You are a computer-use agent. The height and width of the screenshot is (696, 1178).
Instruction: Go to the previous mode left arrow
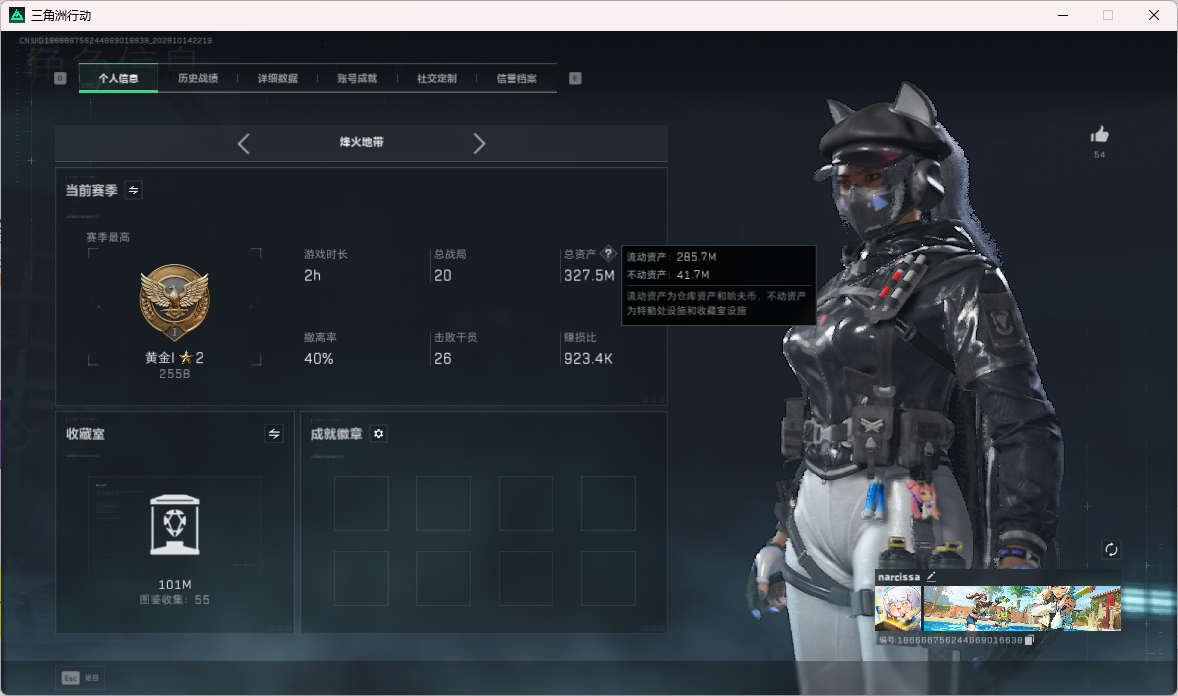click(x=243, y=144)
